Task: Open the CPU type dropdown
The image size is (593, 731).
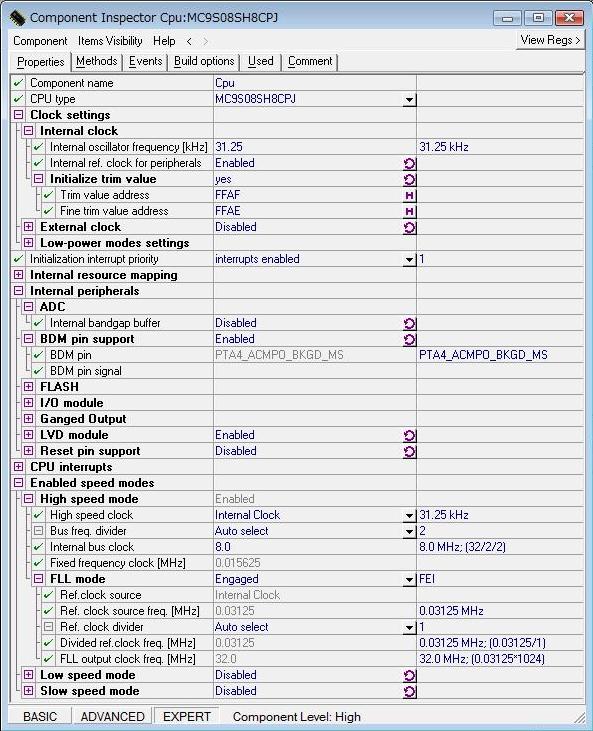Action: (409, 99)
